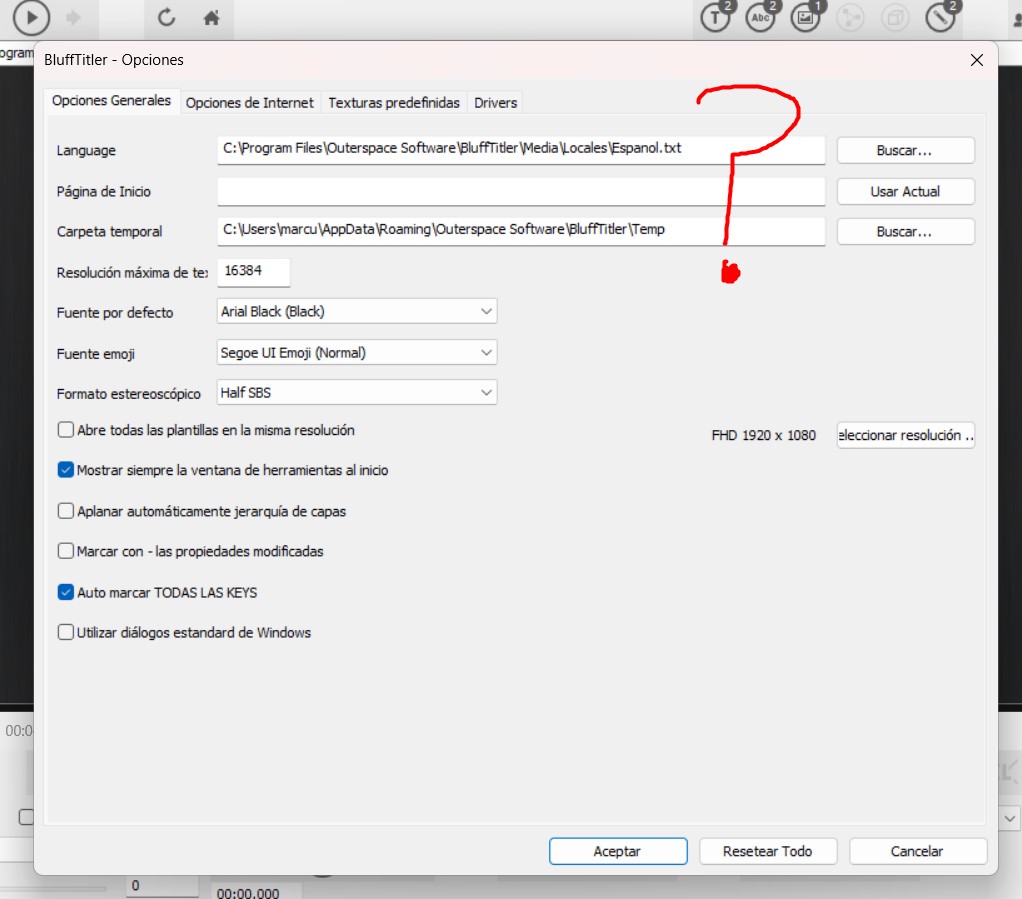
Task: Click the Usar Actual button
Action: coord(905,192)
